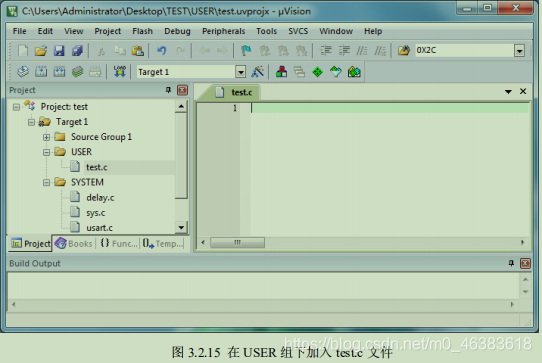Rebuild all target files icon
The width and height of the screenshot is (542, 363).
coord(59,72)
